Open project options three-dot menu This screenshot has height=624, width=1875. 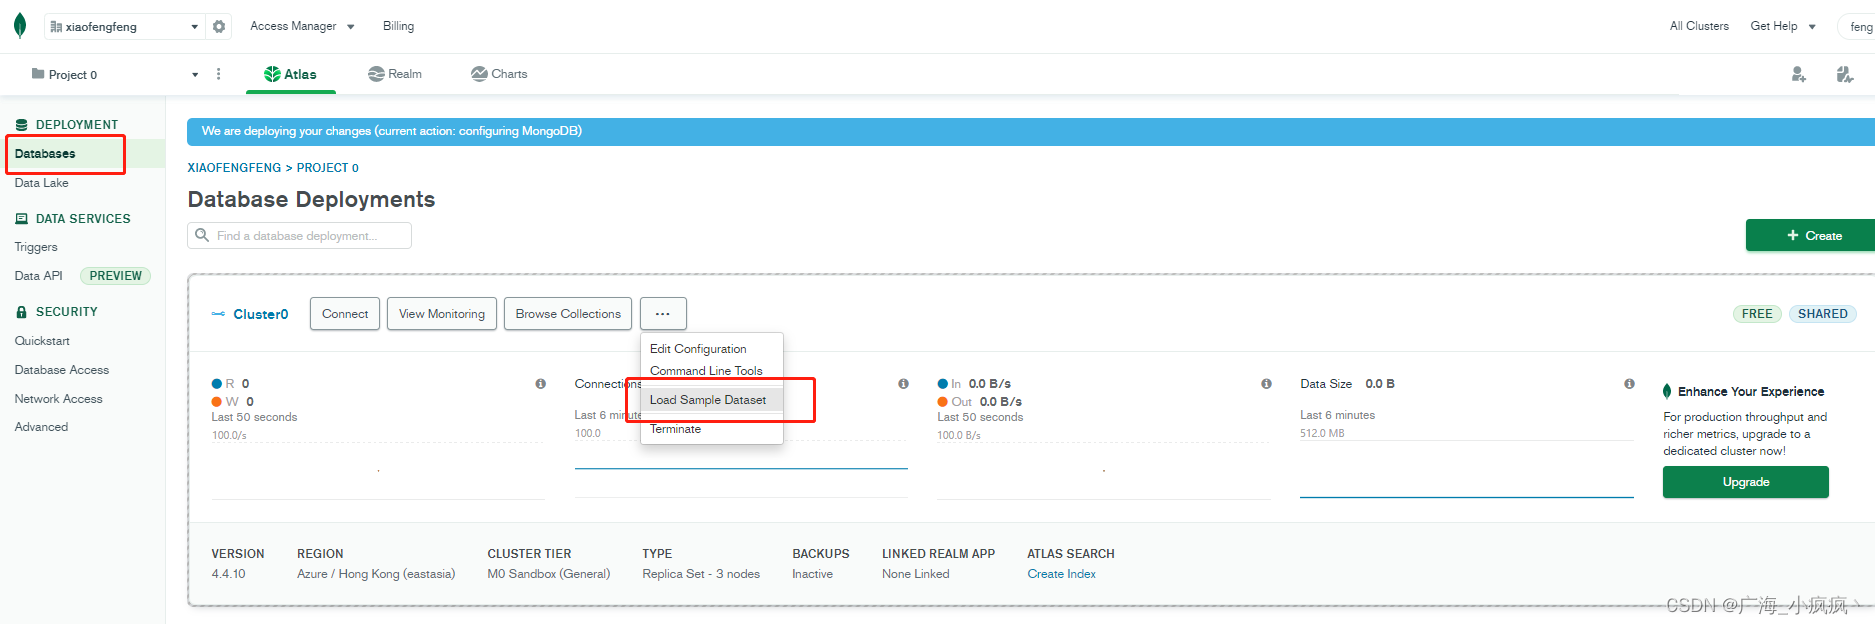point(219,74)
